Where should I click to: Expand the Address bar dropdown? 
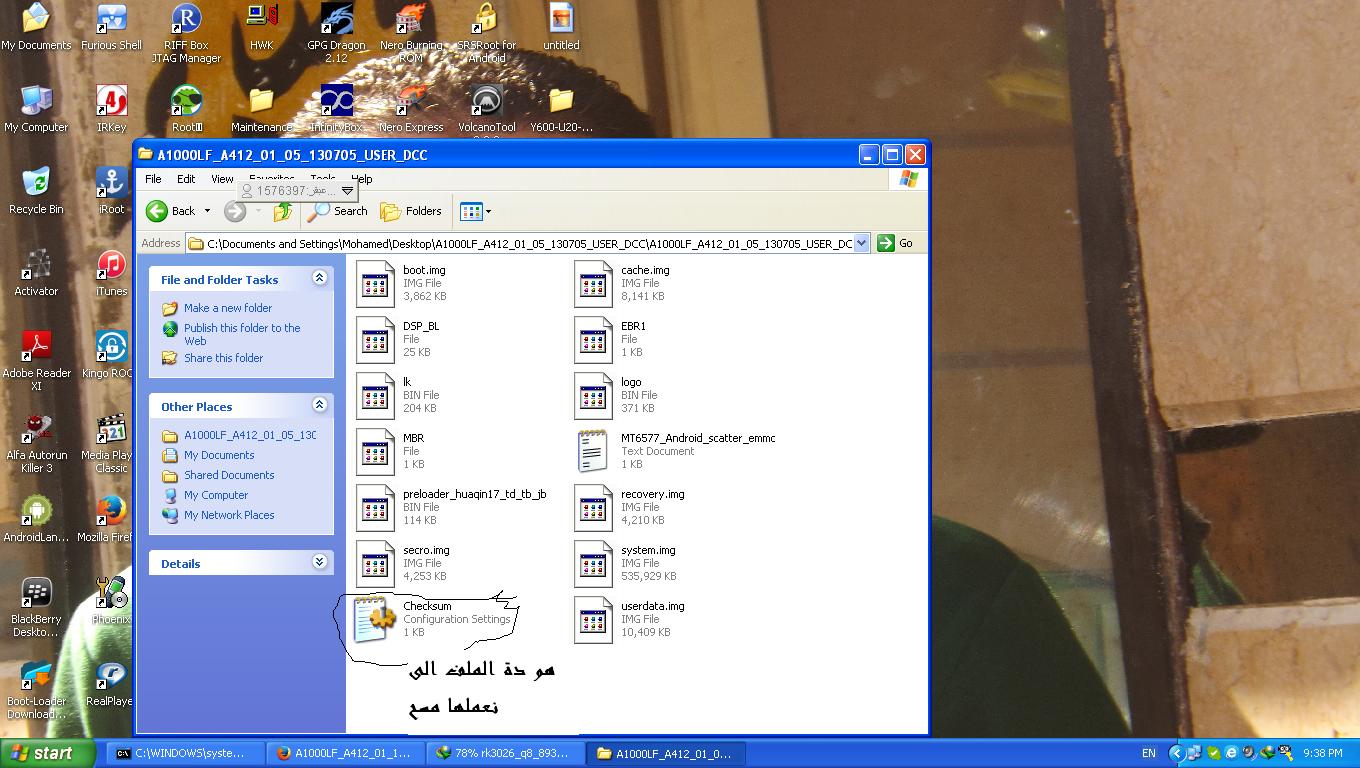[861, 243]
